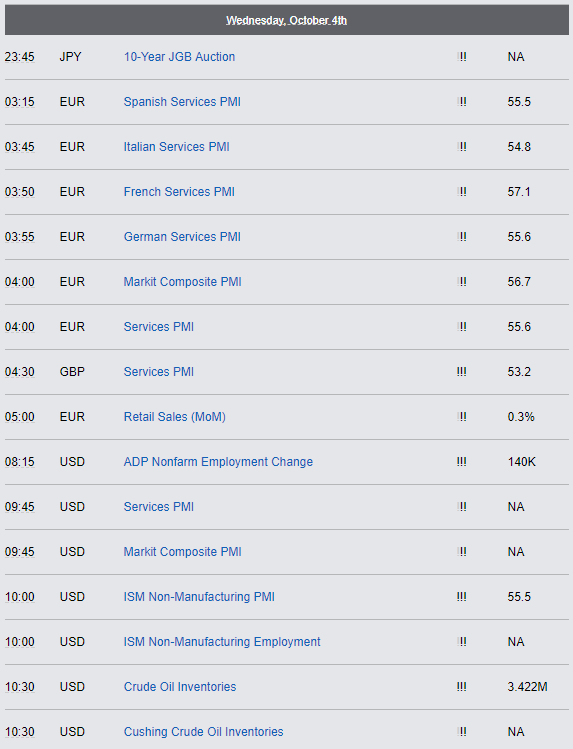Open ADP Nonfarm Employment Change link

click(x=218, y=461)
